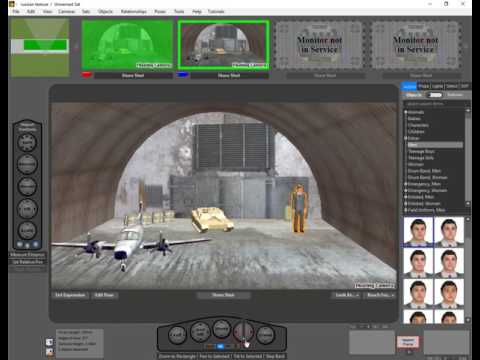
Task: Click the pink storyboard frame thumbnail
Action: coord(408,342)
